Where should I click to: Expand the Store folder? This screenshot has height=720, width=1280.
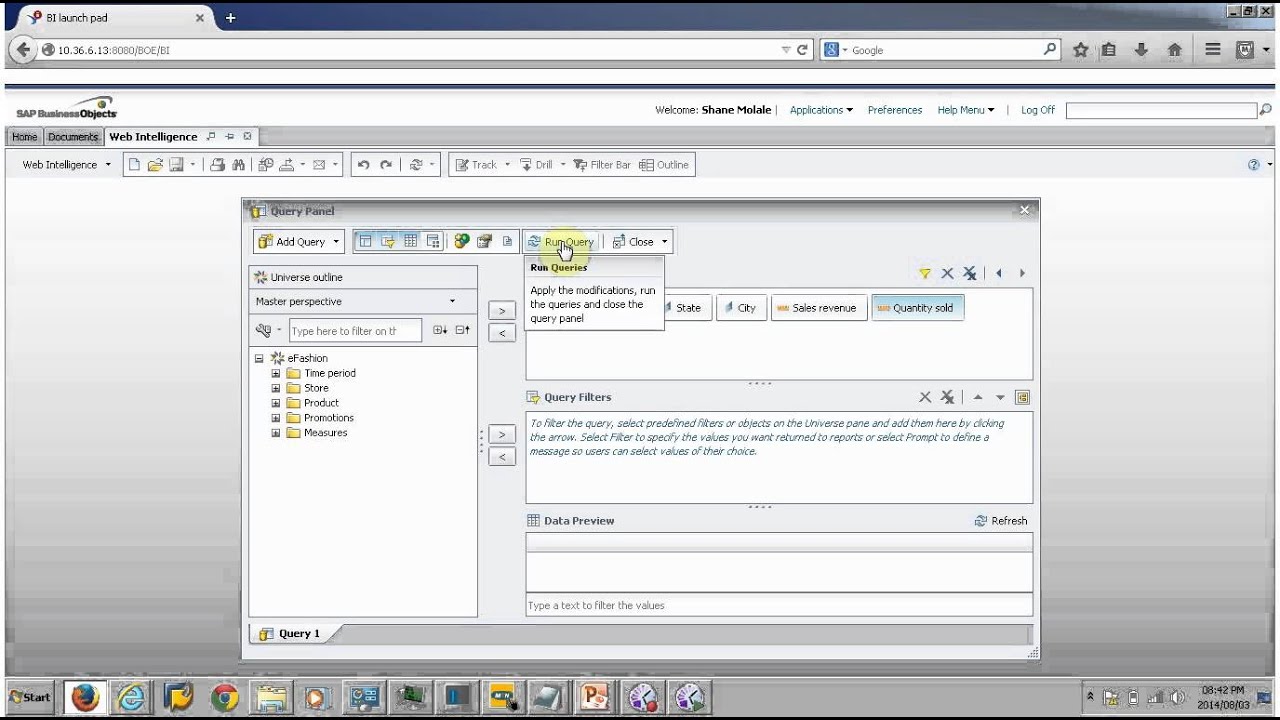[276, 388]
